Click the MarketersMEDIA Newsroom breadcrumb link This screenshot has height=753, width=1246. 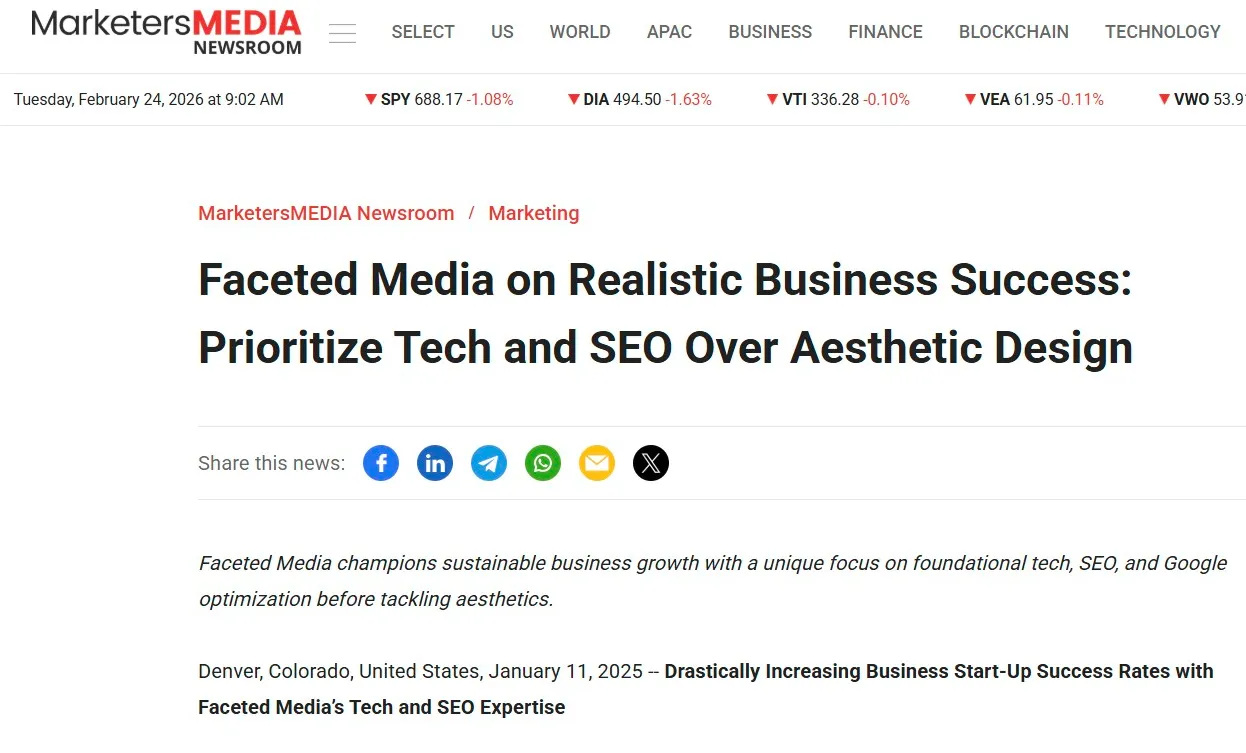pos(326,213)
